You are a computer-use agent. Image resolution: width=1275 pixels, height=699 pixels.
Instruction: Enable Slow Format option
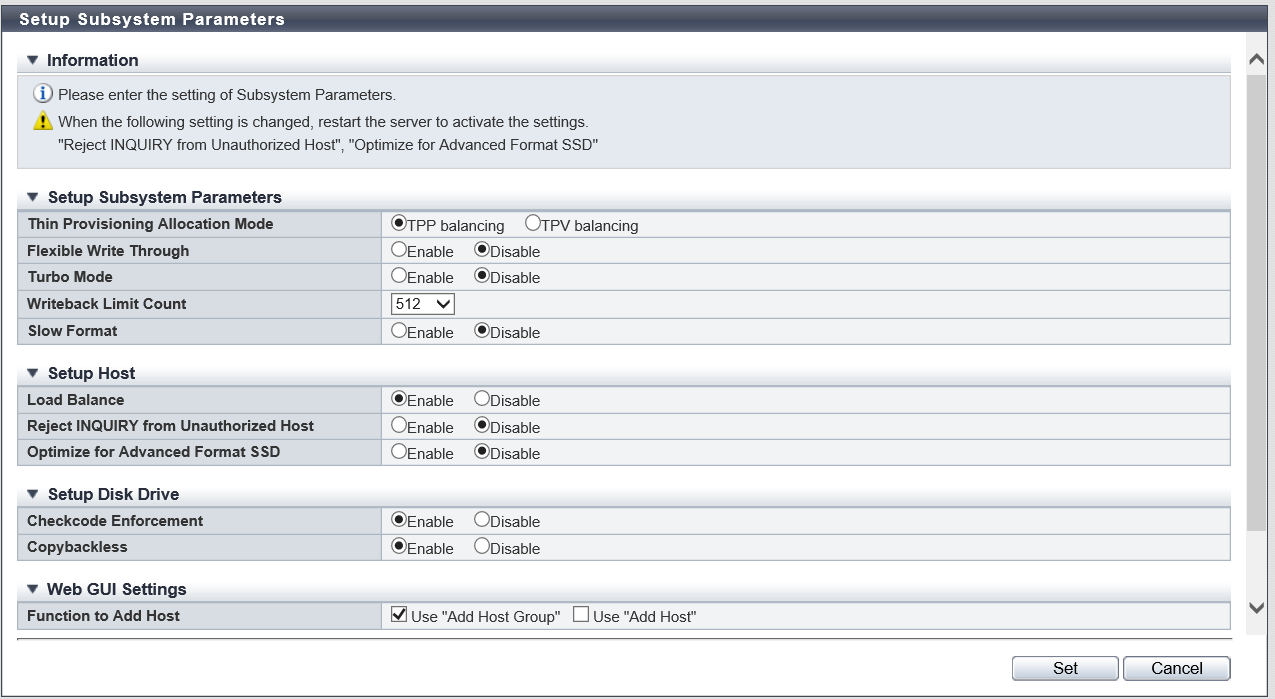[399, 331]
